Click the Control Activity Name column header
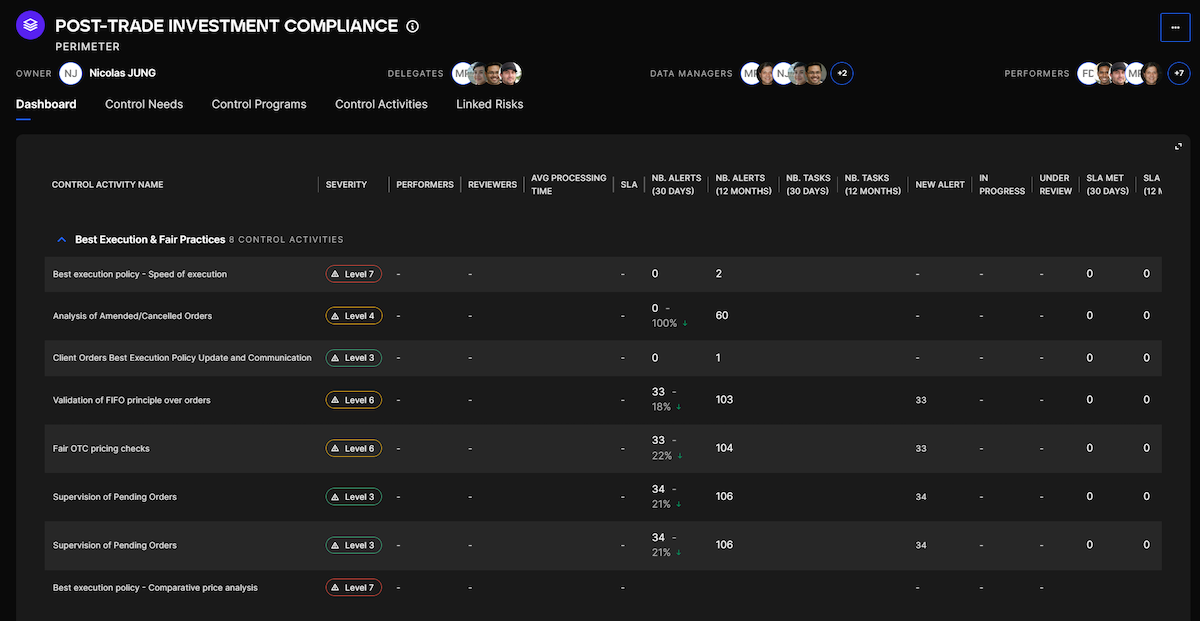Image resolution: width=1200 pixels, height=621 pixels. (x=107, y=185)
